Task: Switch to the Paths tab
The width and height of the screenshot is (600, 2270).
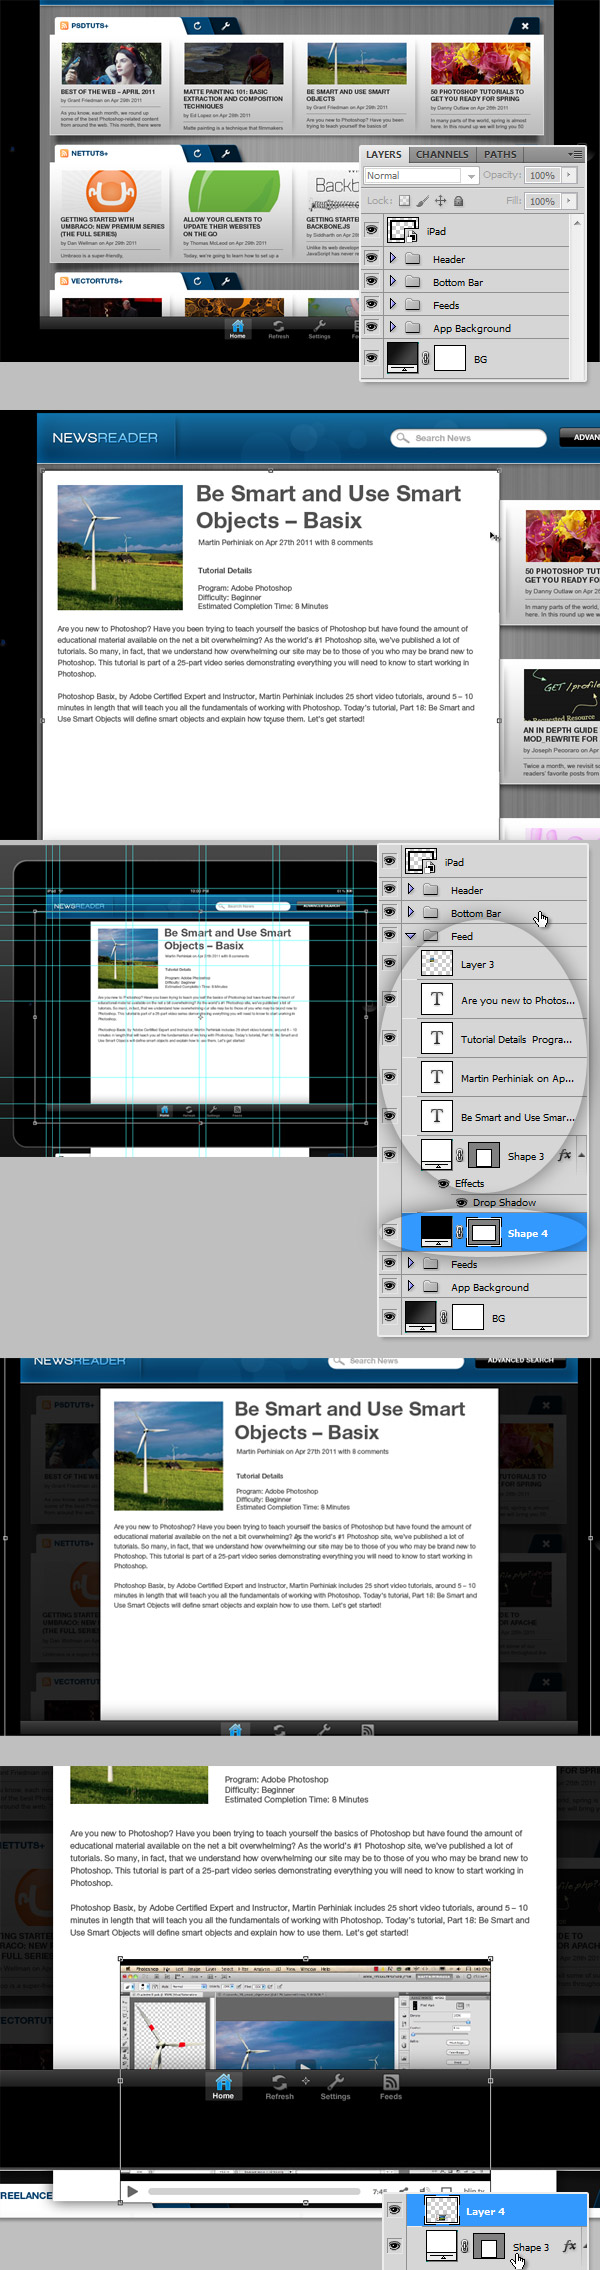Action: click(x=500, y=154)
